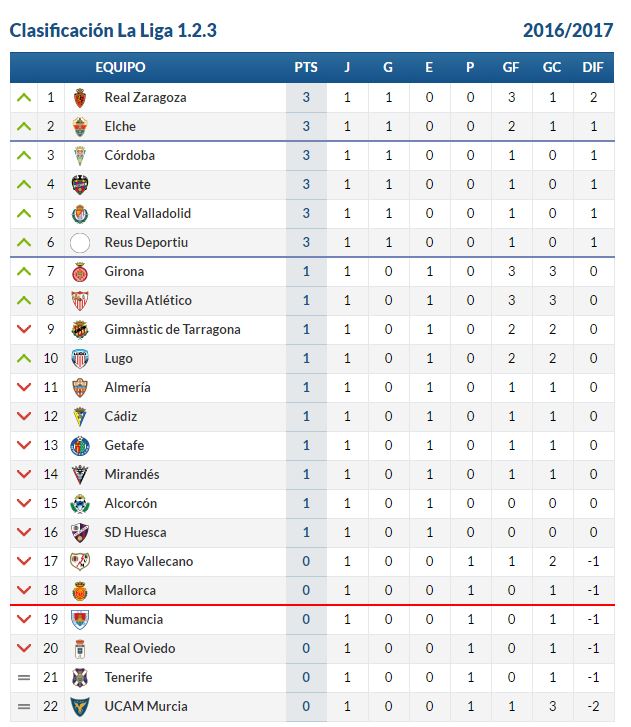Click the Reus Deportiu blank logo placeholder

tap(80, 243)
